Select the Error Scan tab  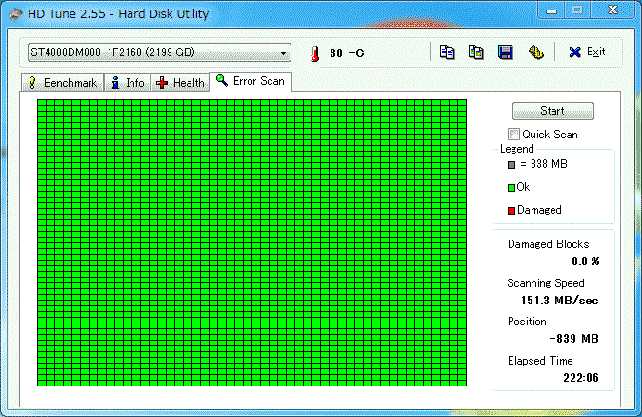tap(250, 81)
